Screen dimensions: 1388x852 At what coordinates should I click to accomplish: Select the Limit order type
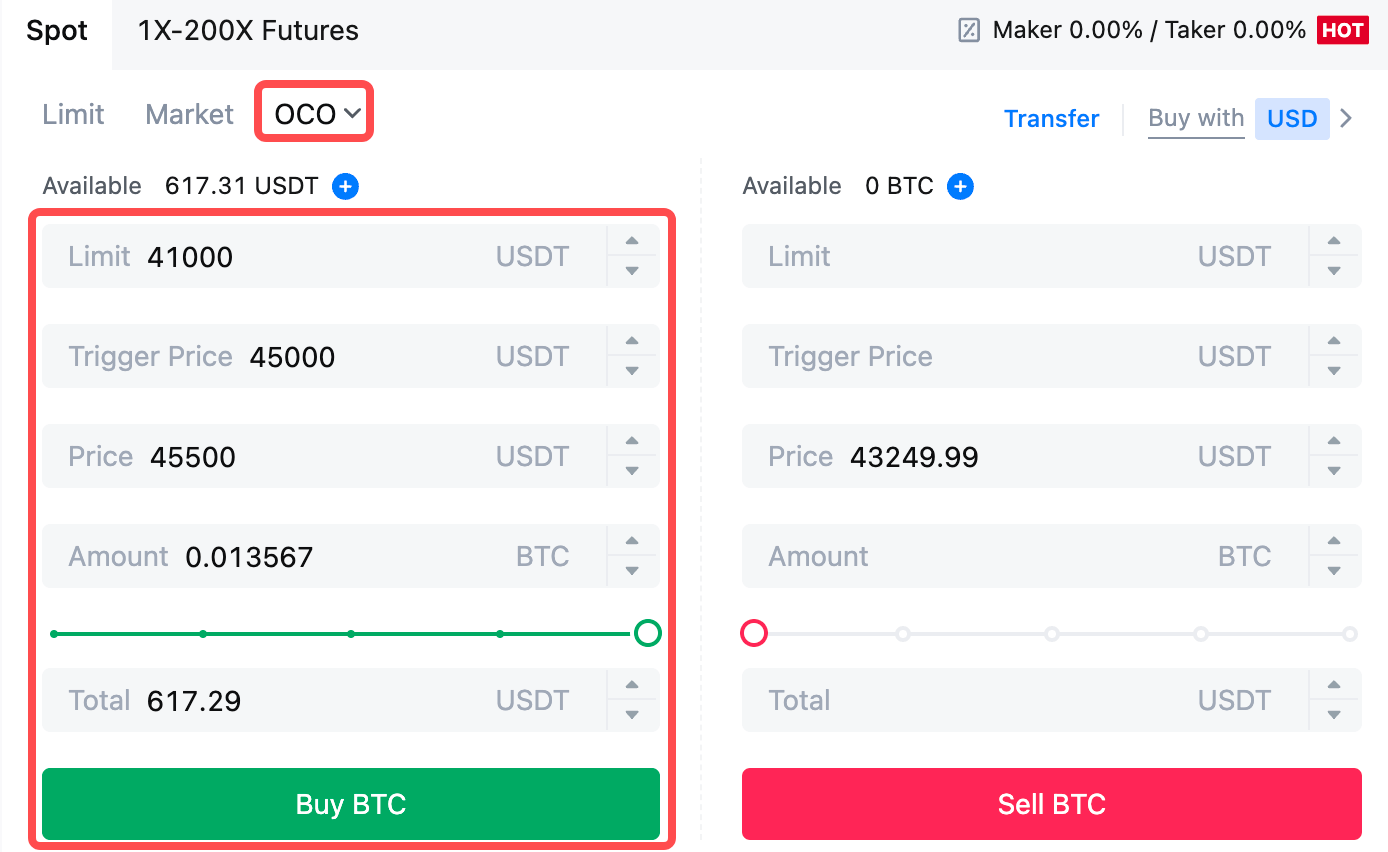(x=73, y=114)
